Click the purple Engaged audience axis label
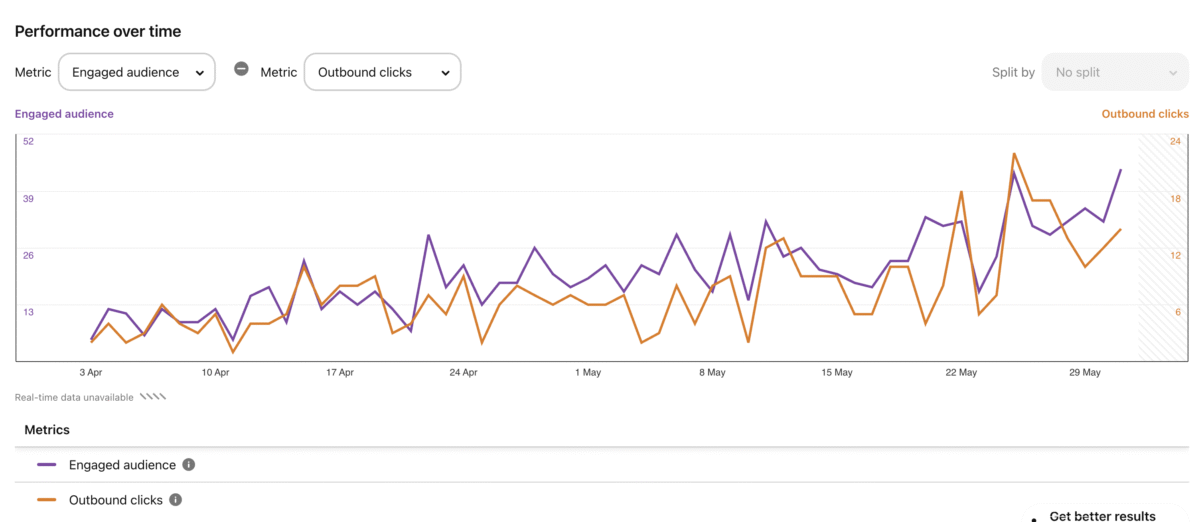 pos(64,114)
